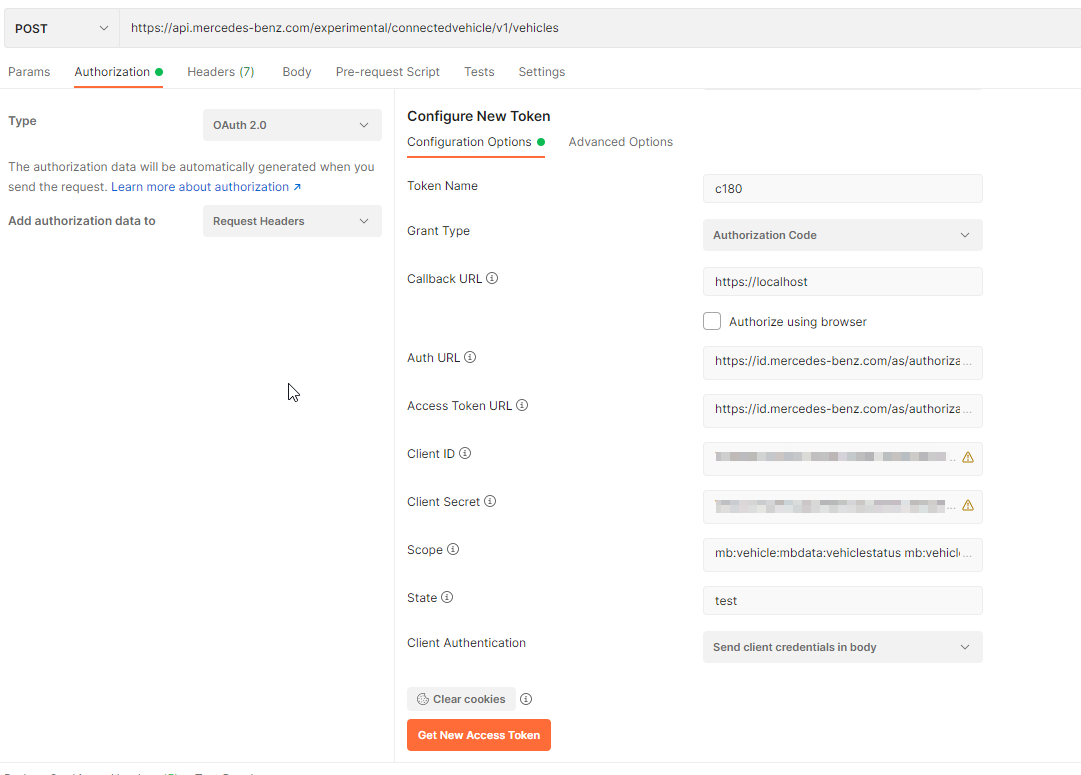Click Get New Access Token button
This screenshot has width=1081, height=775.
pos(479,735)
